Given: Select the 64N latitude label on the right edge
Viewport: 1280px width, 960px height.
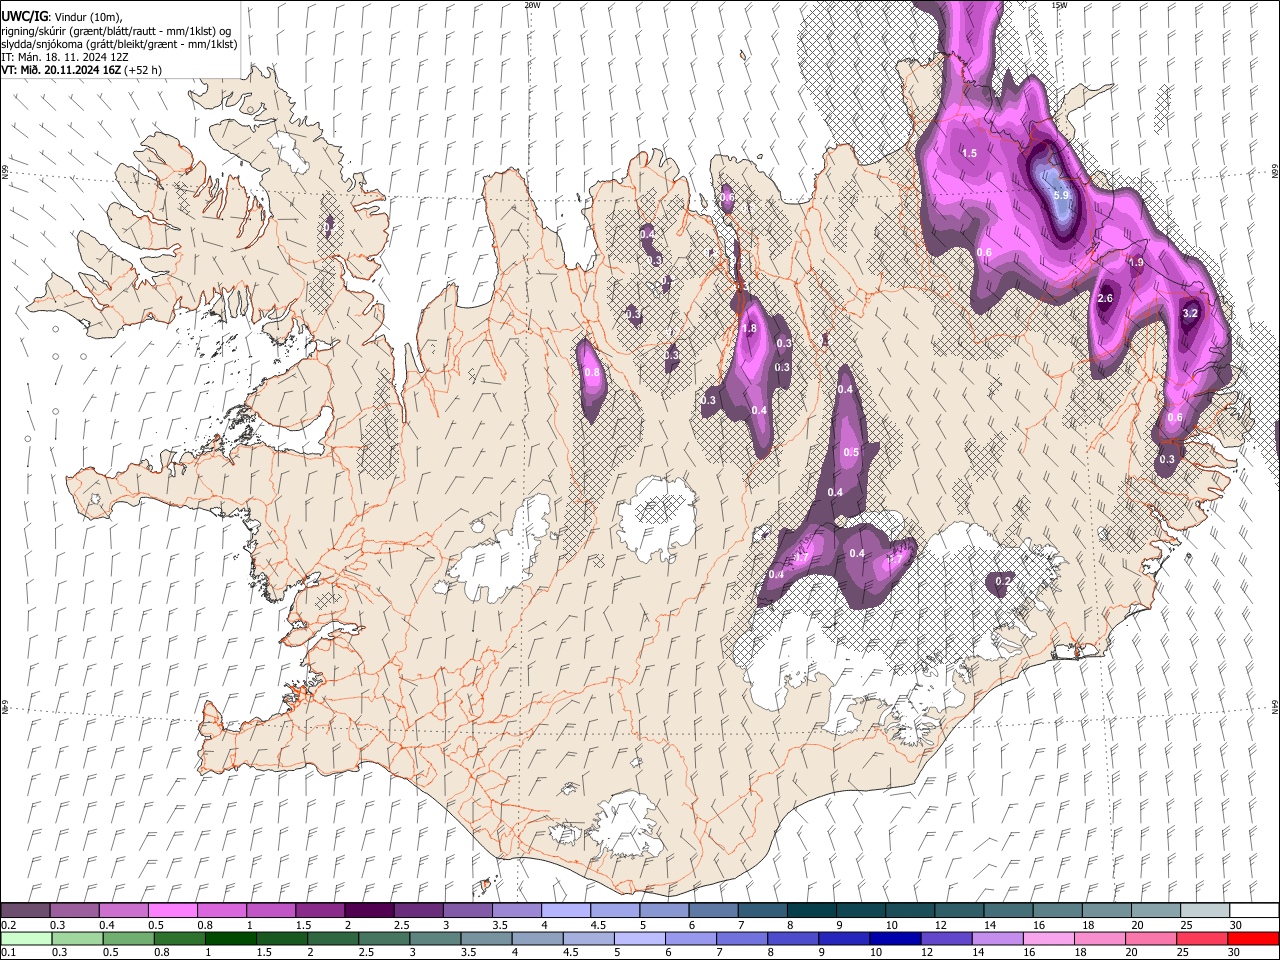Looking at the screenshot, I should [x=1275, y=705].
